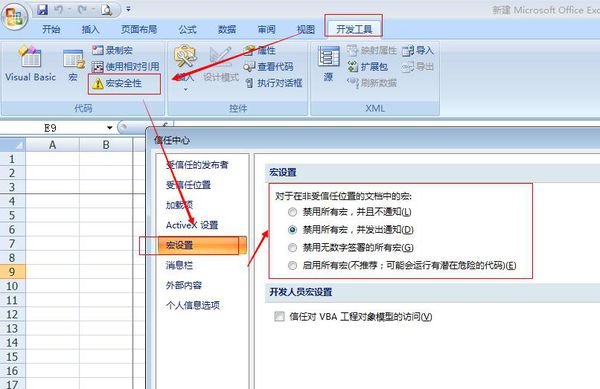Click cell B12 in the worksheet

[106, 314]
